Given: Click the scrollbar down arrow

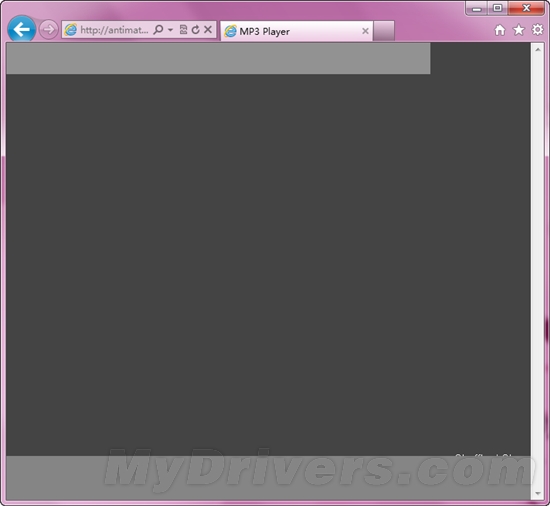Looking at the screenshot, I should [x=538, y=493].
